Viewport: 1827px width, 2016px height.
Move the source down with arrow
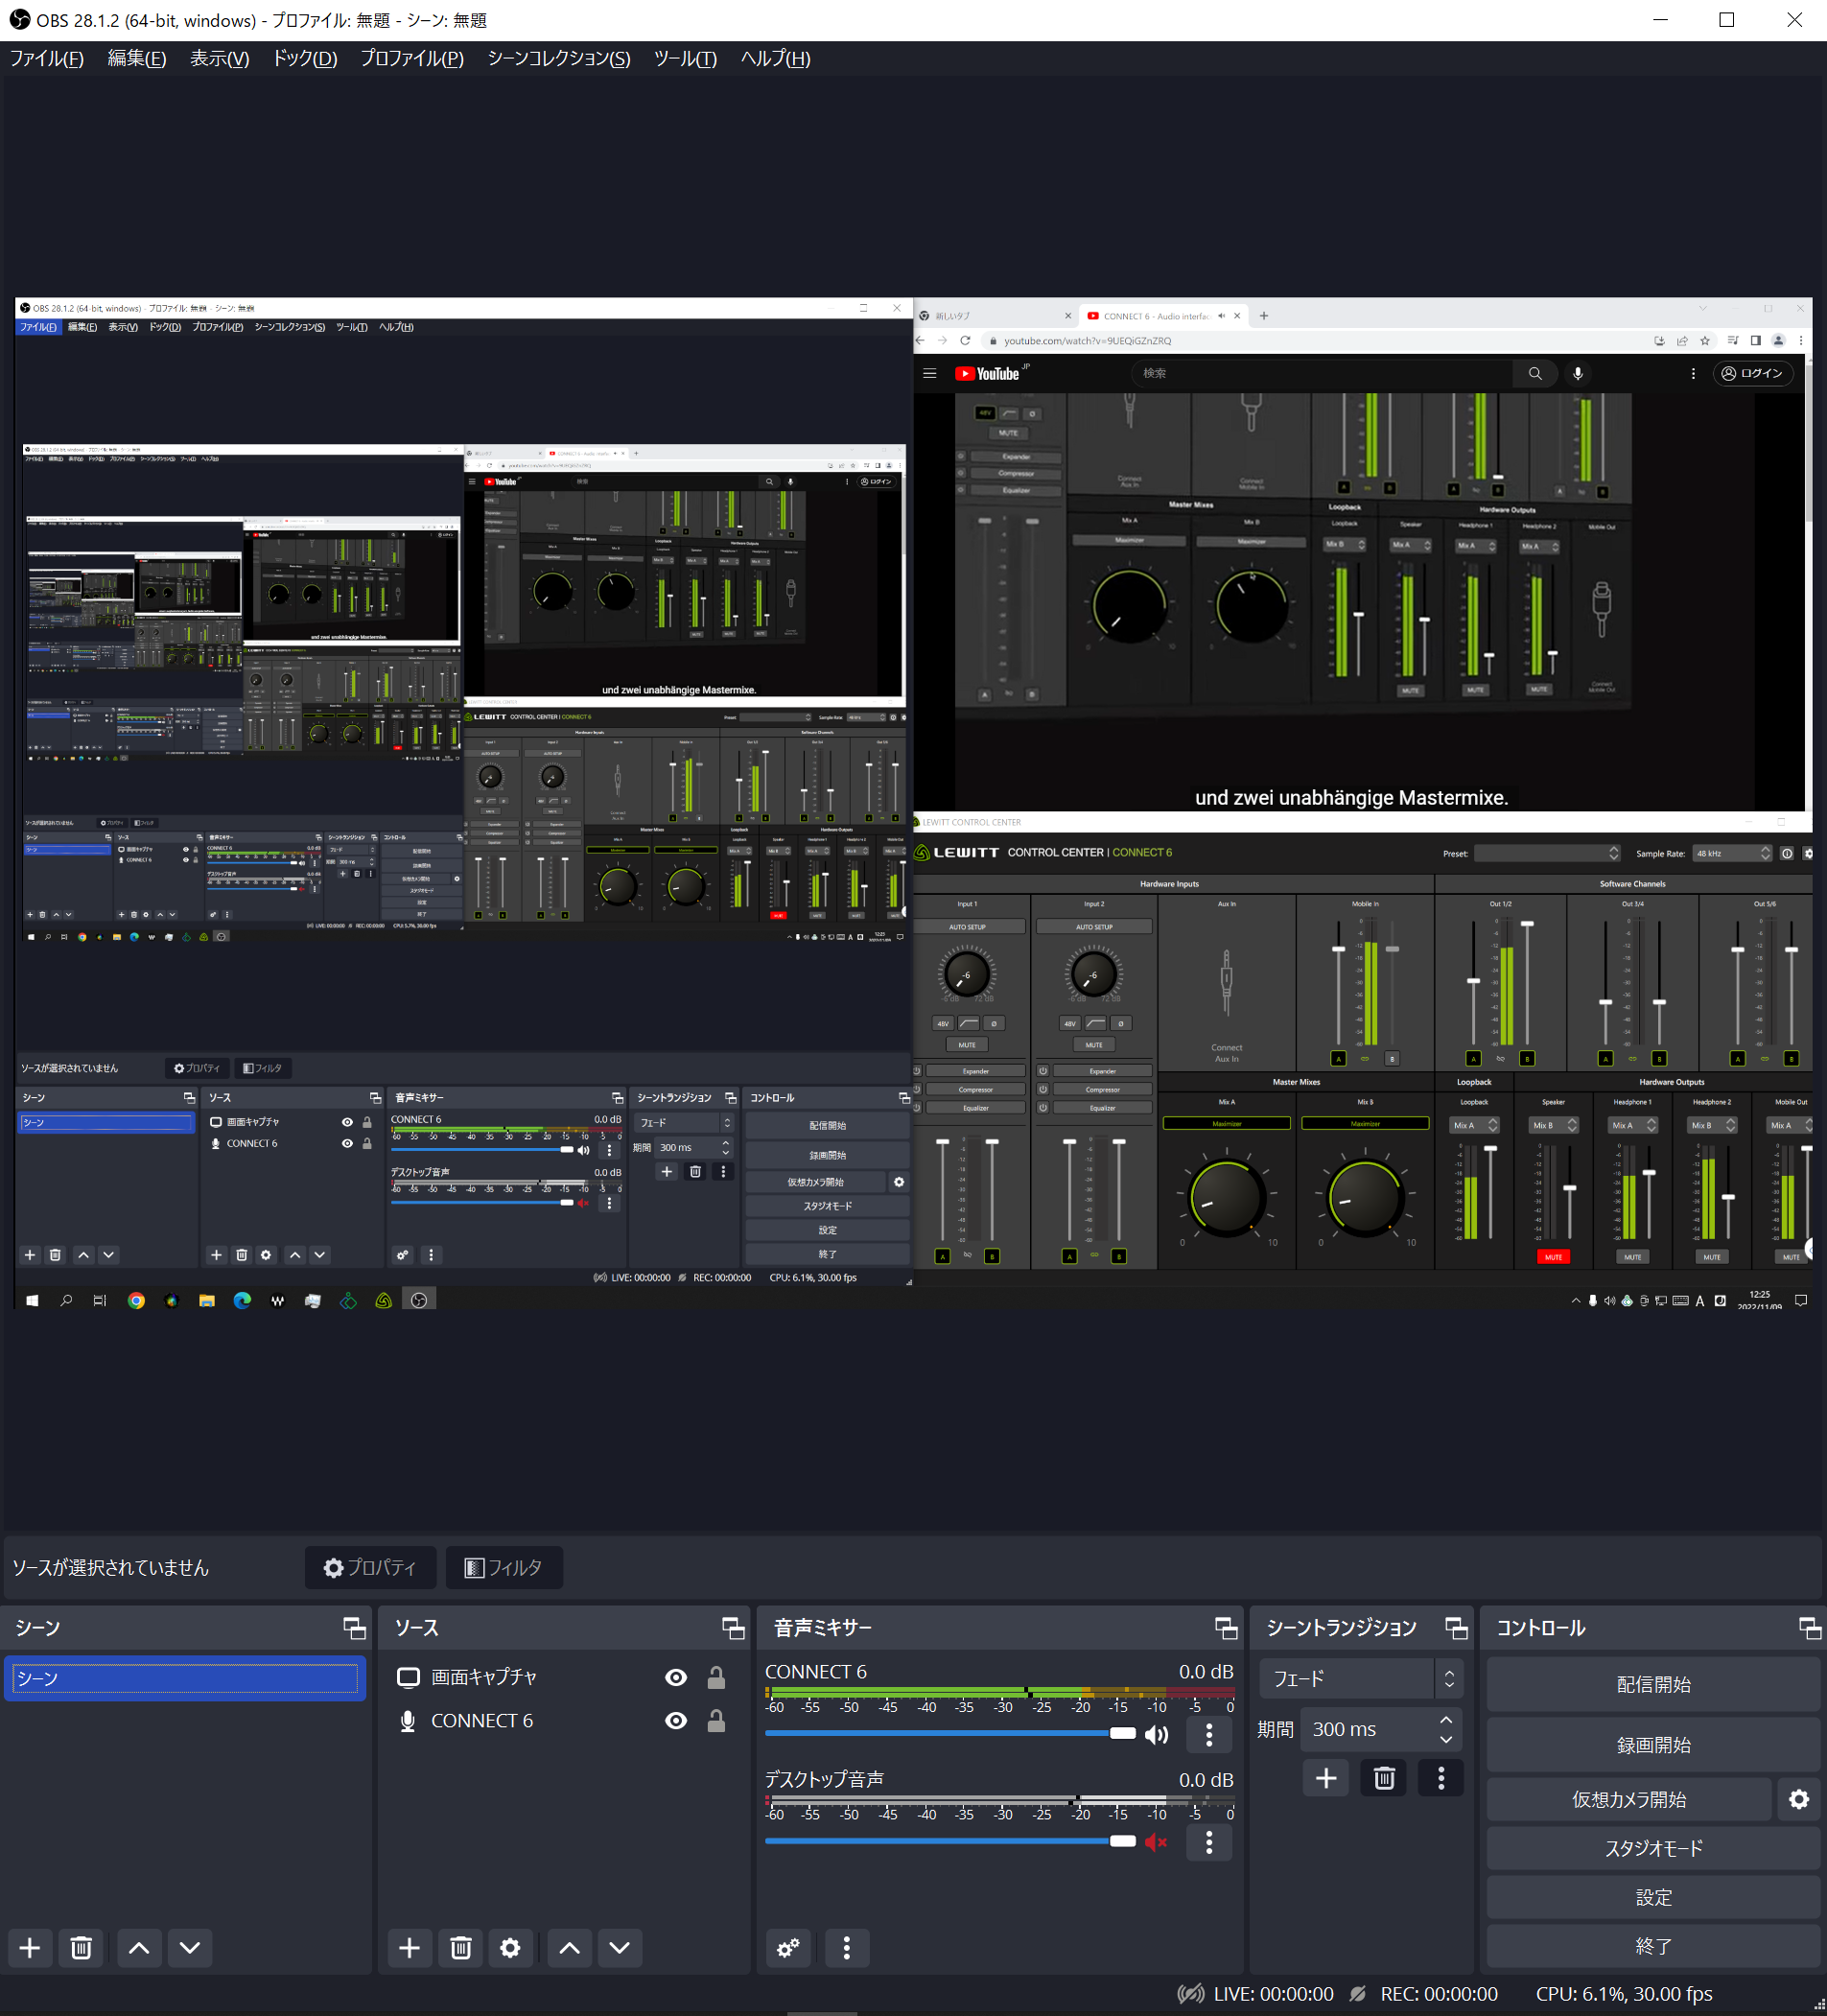(x=619, y=1947)
